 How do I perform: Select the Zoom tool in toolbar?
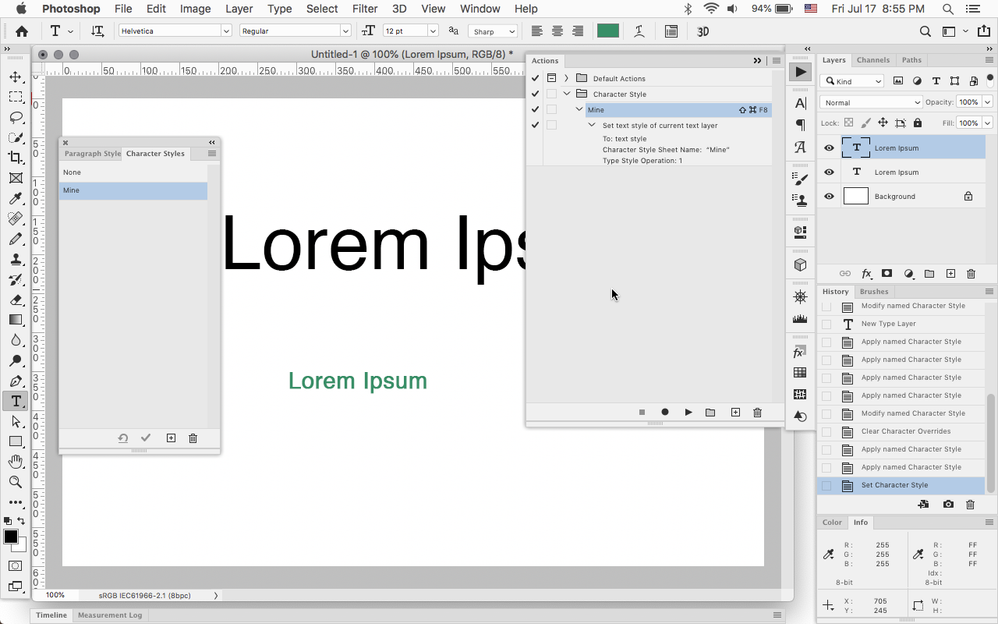coord(16,482)
